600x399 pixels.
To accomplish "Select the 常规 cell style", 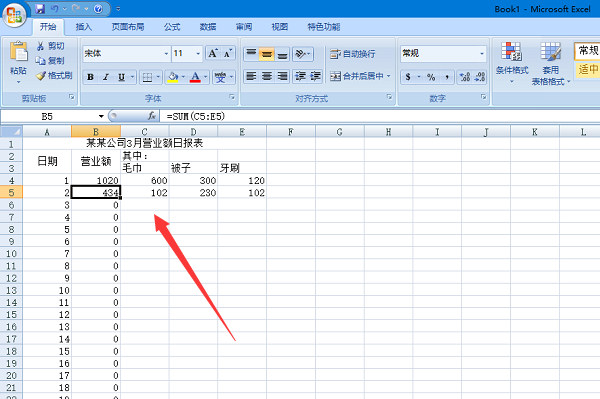I will click(587, 51).
